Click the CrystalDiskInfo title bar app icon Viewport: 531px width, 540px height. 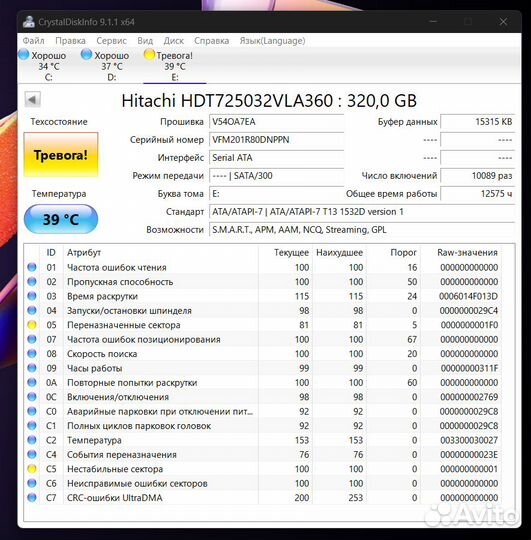tap(29, 22)
